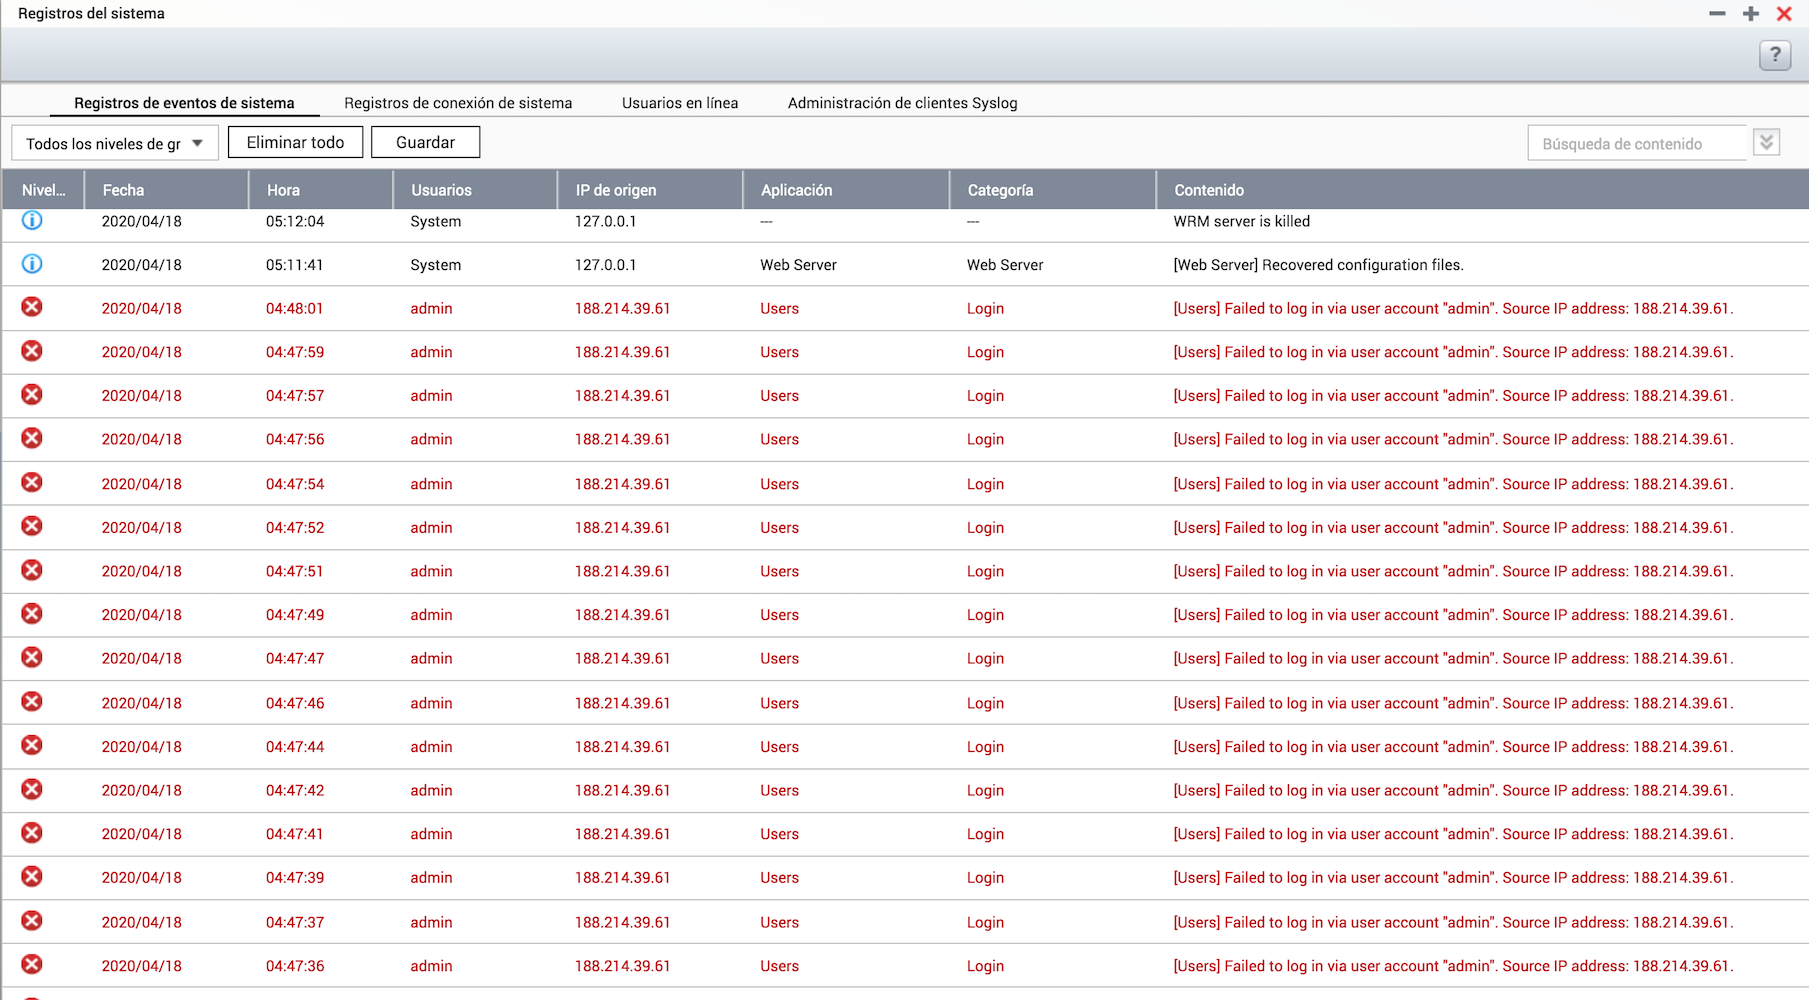1809x1000 pixels.
Task: Sort logs by IP de origen column
Action: pyautogui.click(x=616, y=190)
